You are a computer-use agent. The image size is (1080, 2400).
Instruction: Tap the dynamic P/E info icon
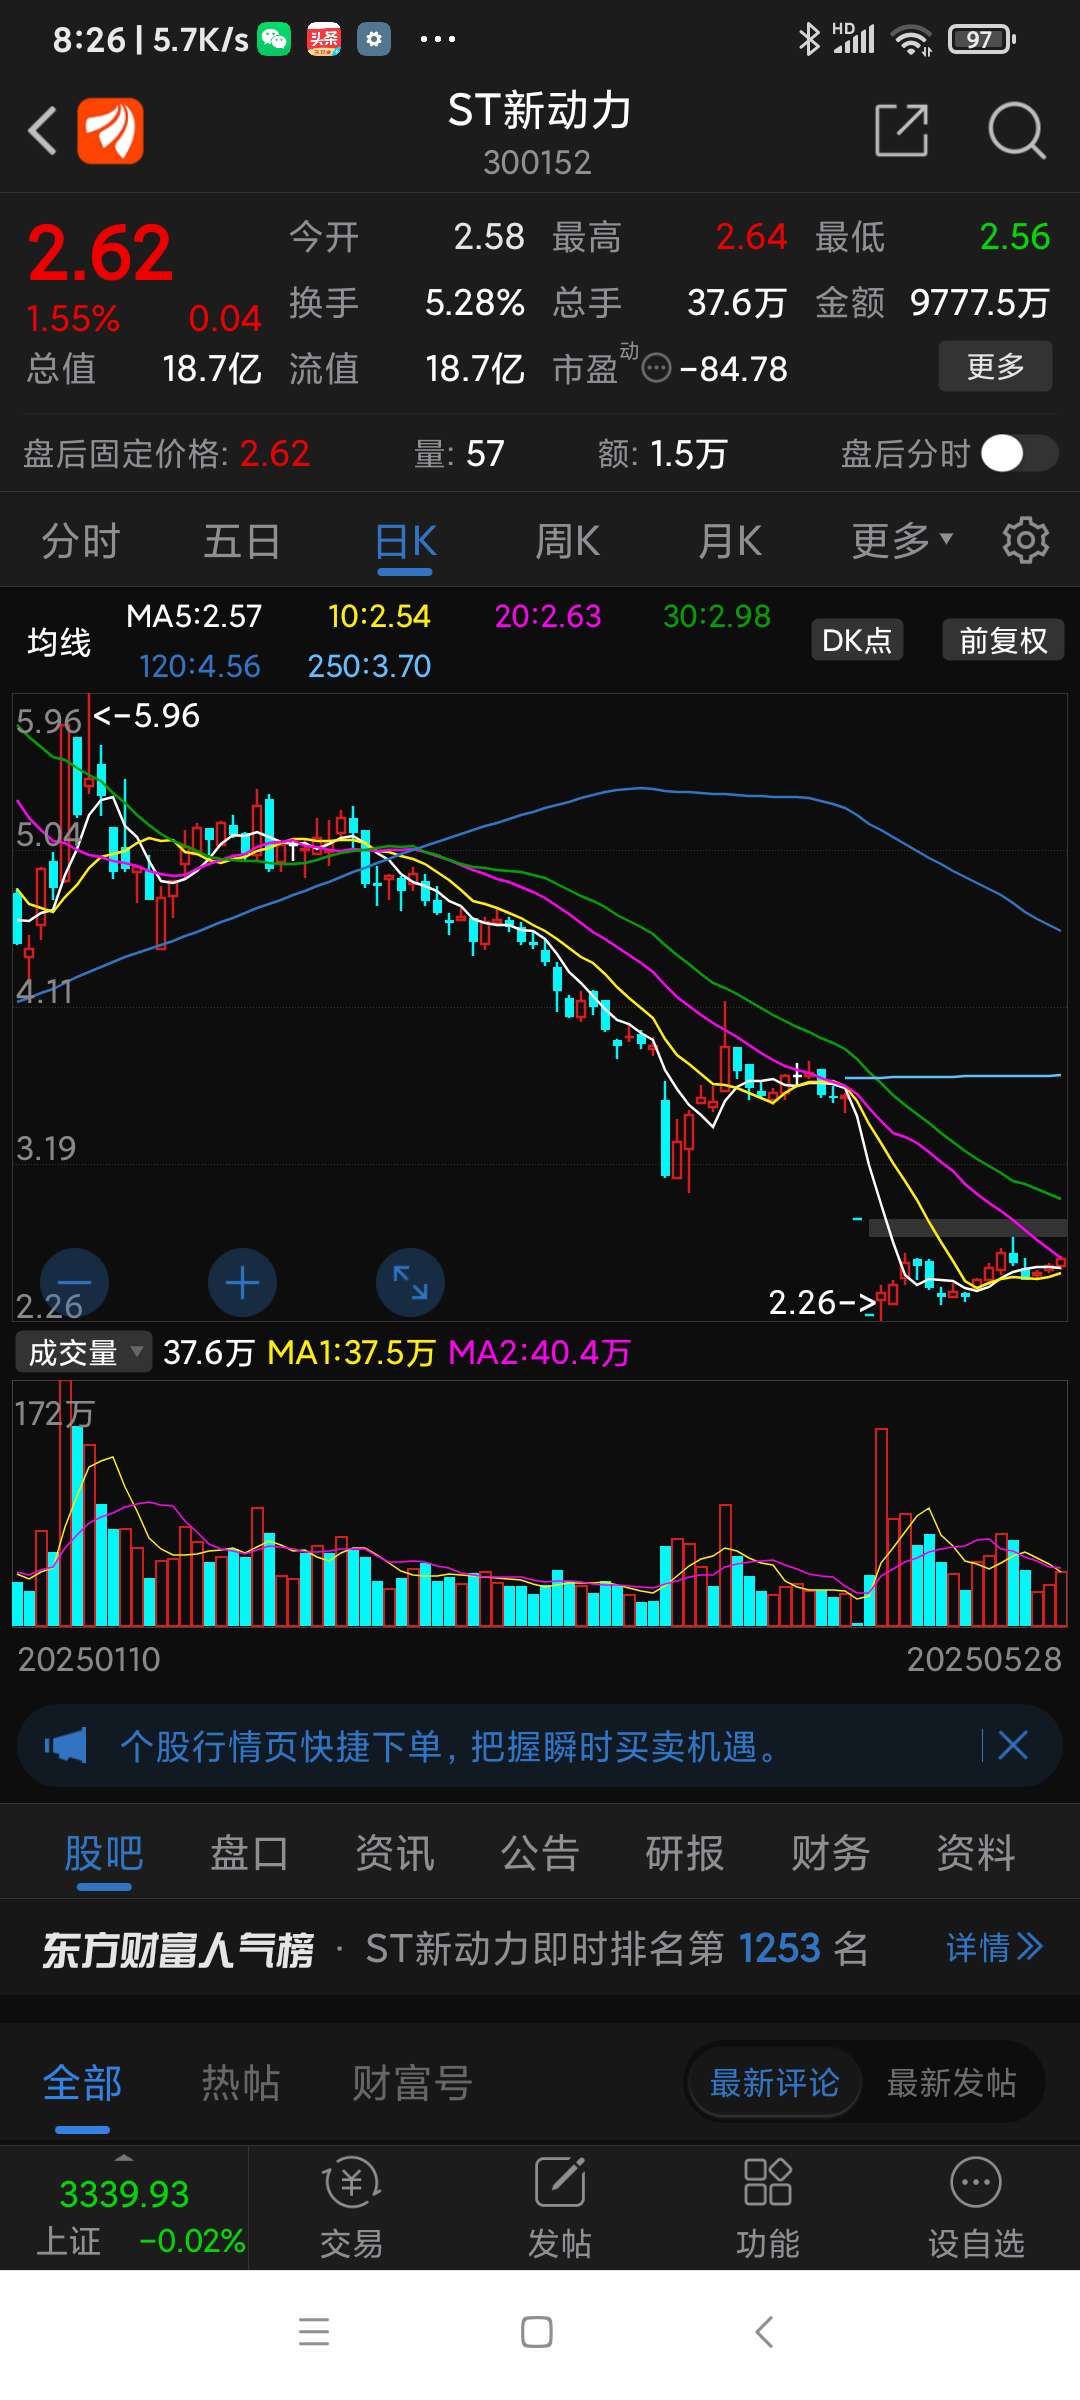pos(656,369)
